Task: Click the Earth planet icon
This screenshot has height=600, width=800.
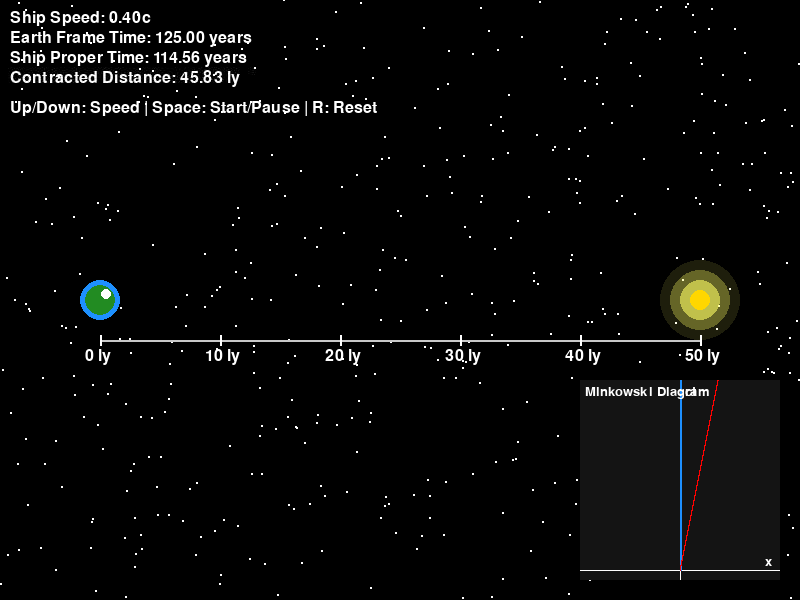Action: point(99,300)
